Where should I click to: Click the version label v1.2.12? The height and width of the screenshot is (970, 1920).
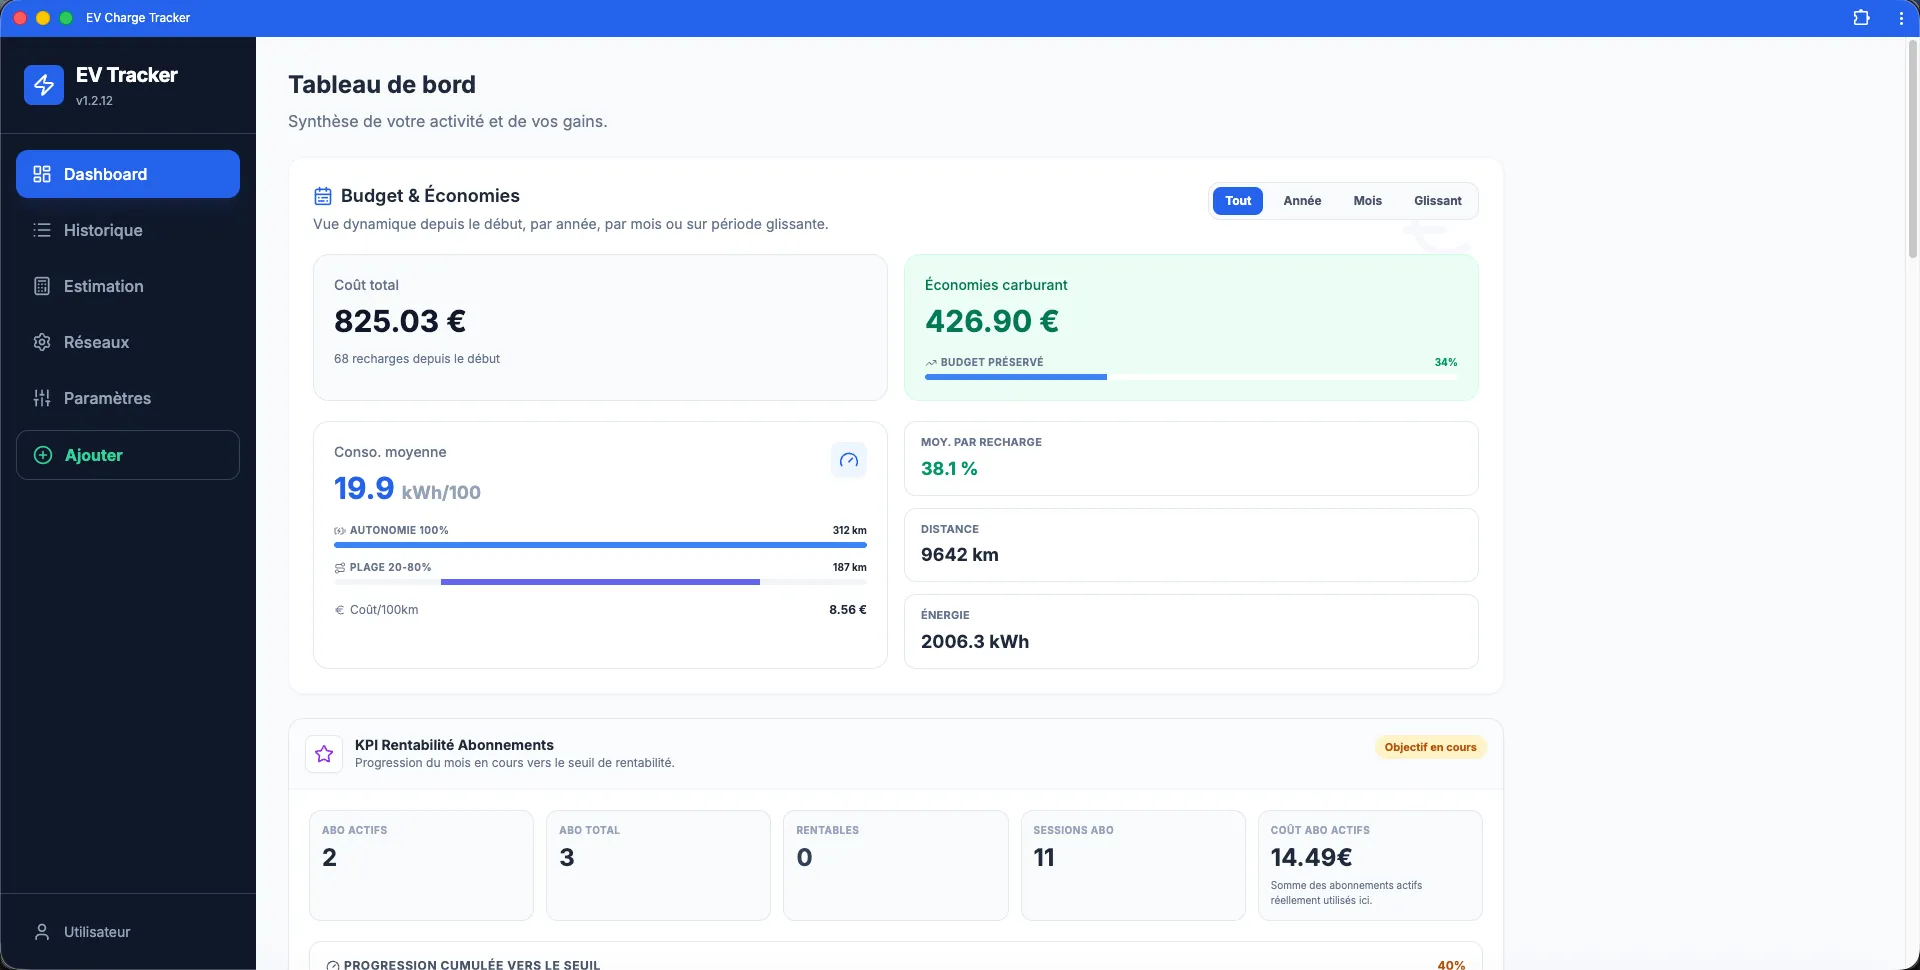point(94,101)
